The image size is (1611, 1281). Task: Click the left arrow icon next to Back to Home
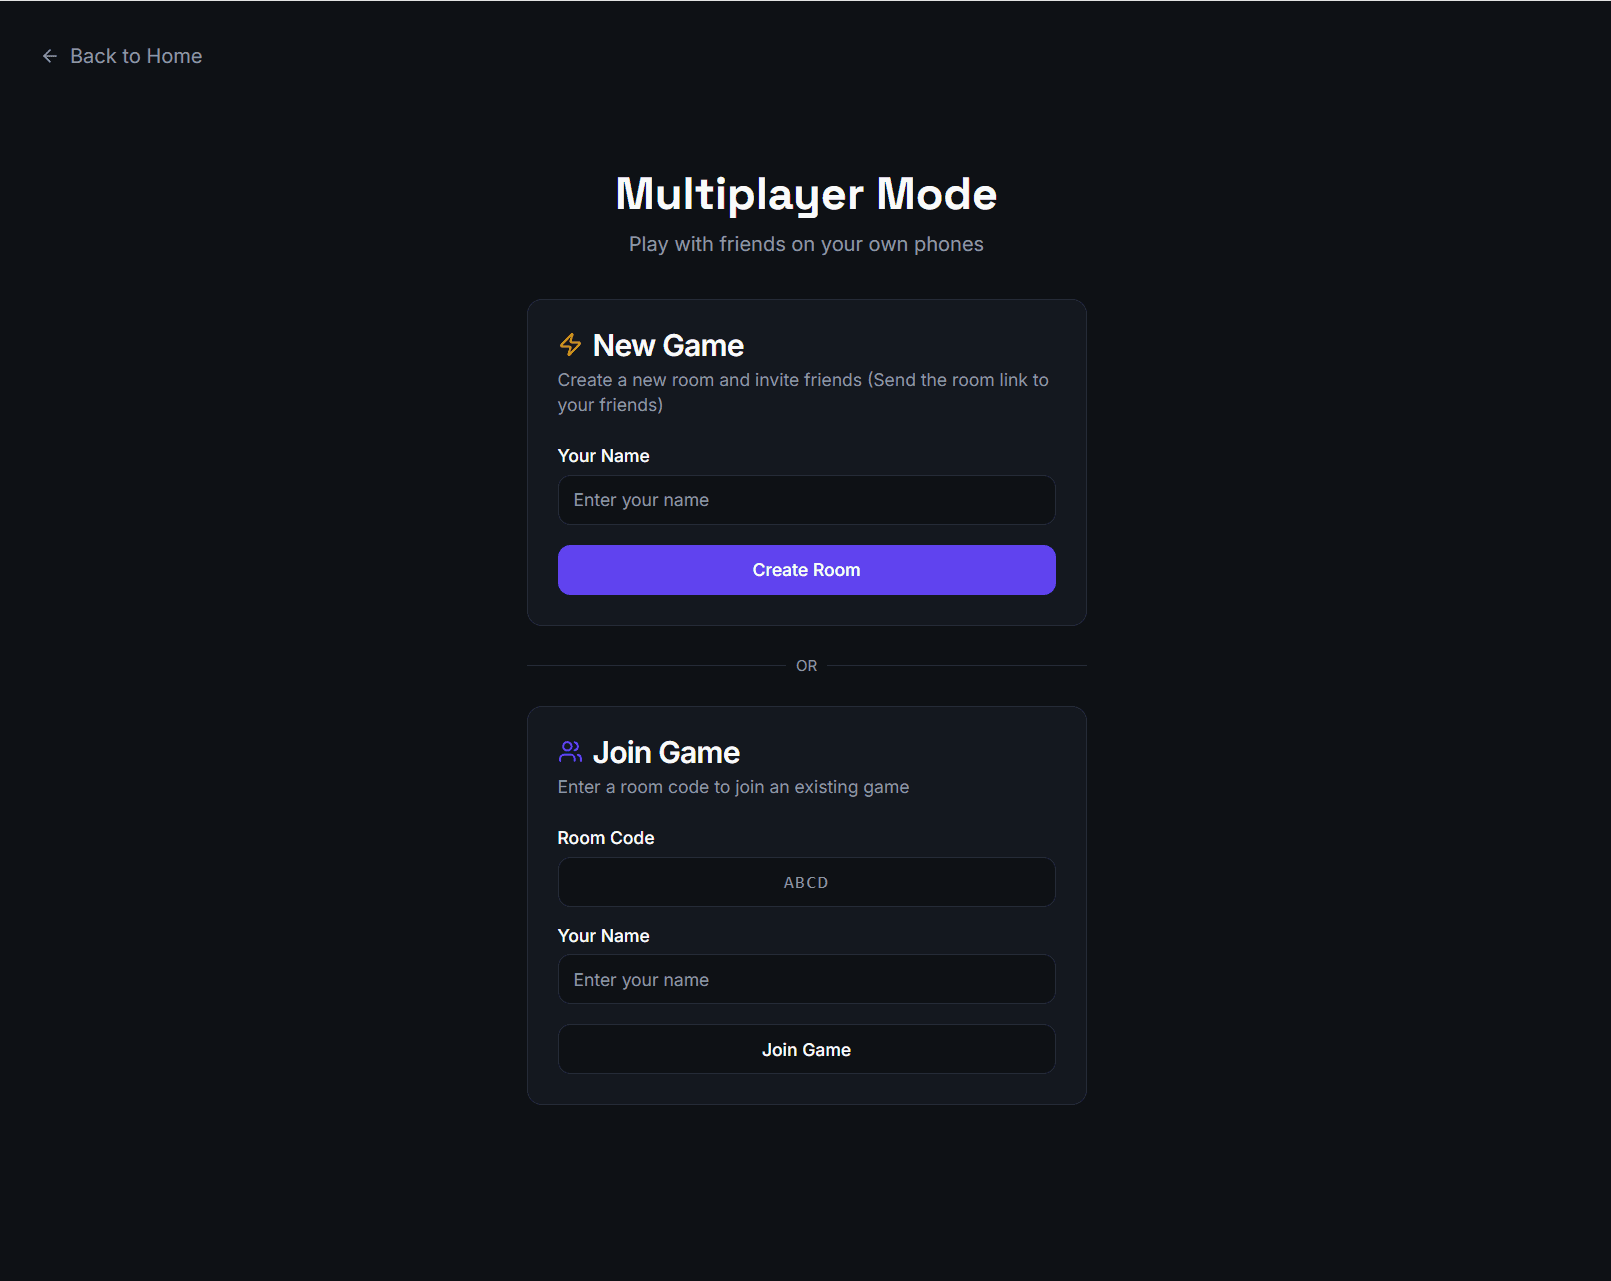pos(49,56)
